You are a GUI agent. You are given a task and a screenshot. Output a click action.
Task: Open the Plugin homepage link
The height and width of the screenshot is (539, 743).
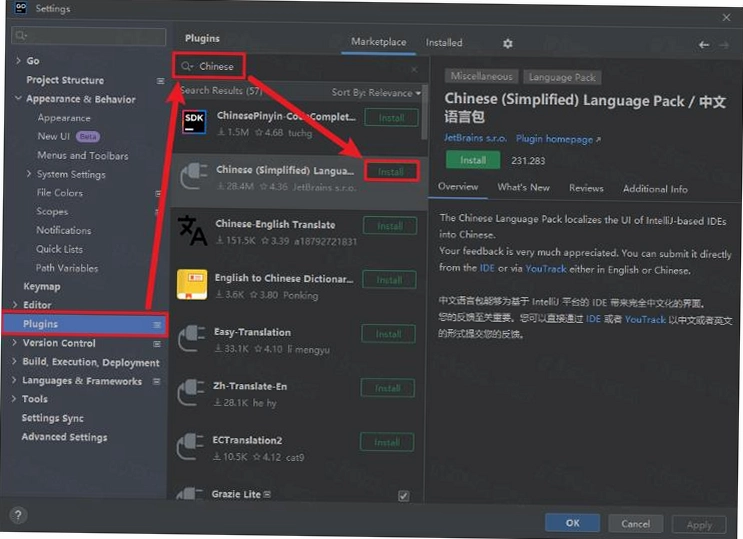pyautogui.click(x=558, y=139)
